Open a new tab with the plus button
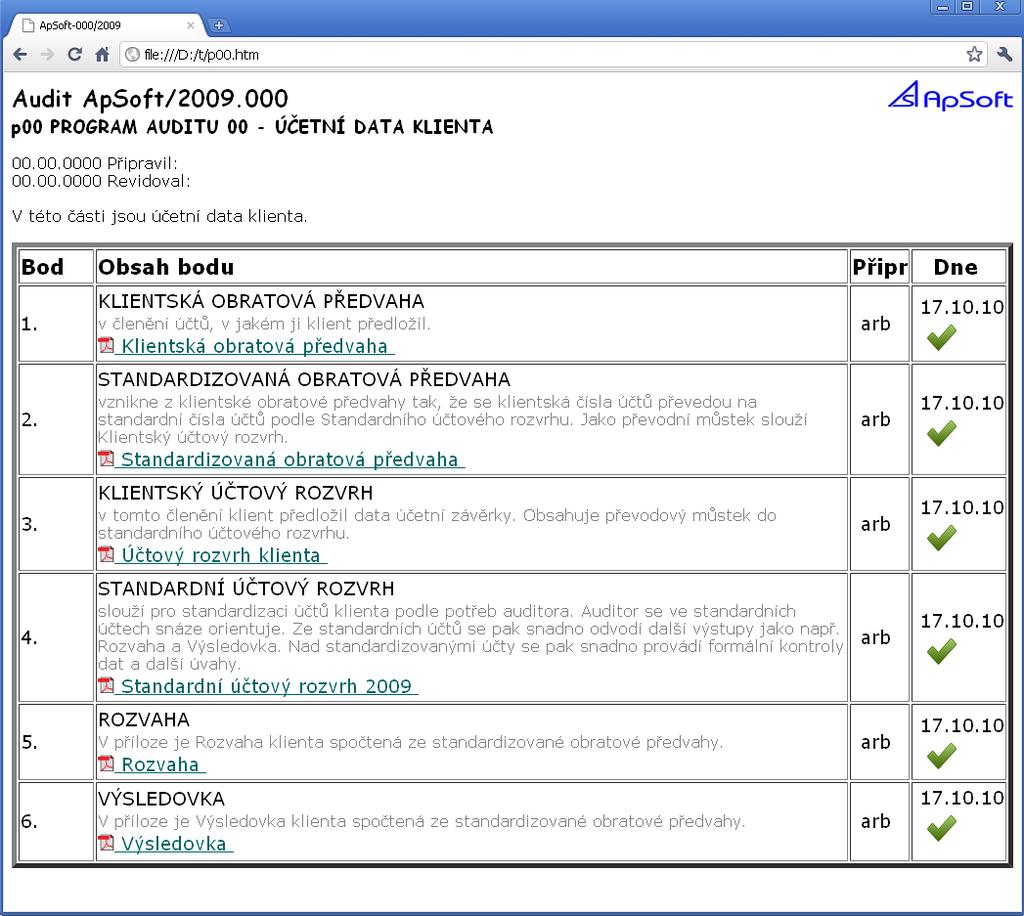Screen dimensions: 1024x916 [219, 25]
